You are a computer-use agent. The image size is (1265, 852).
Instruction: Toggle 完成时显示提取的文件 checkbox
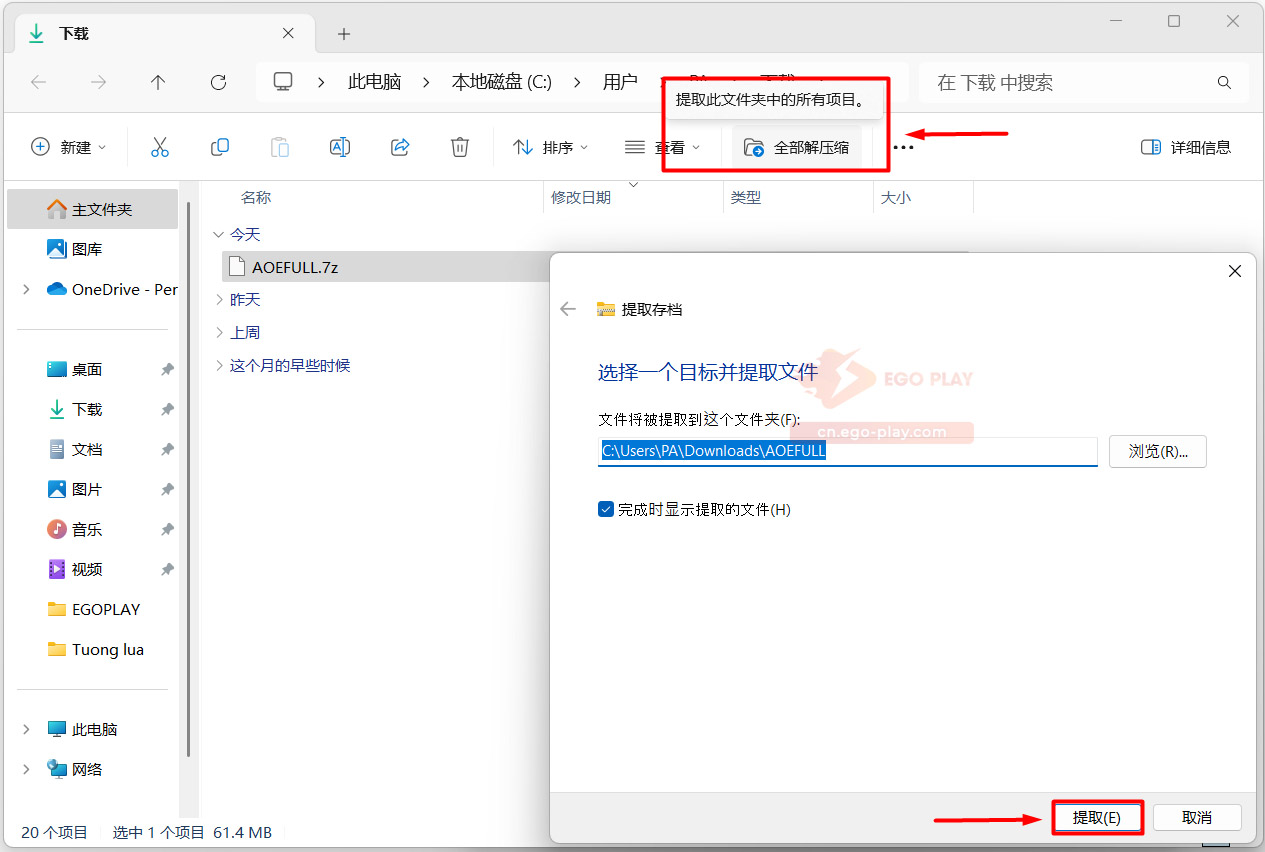[606, 509]
